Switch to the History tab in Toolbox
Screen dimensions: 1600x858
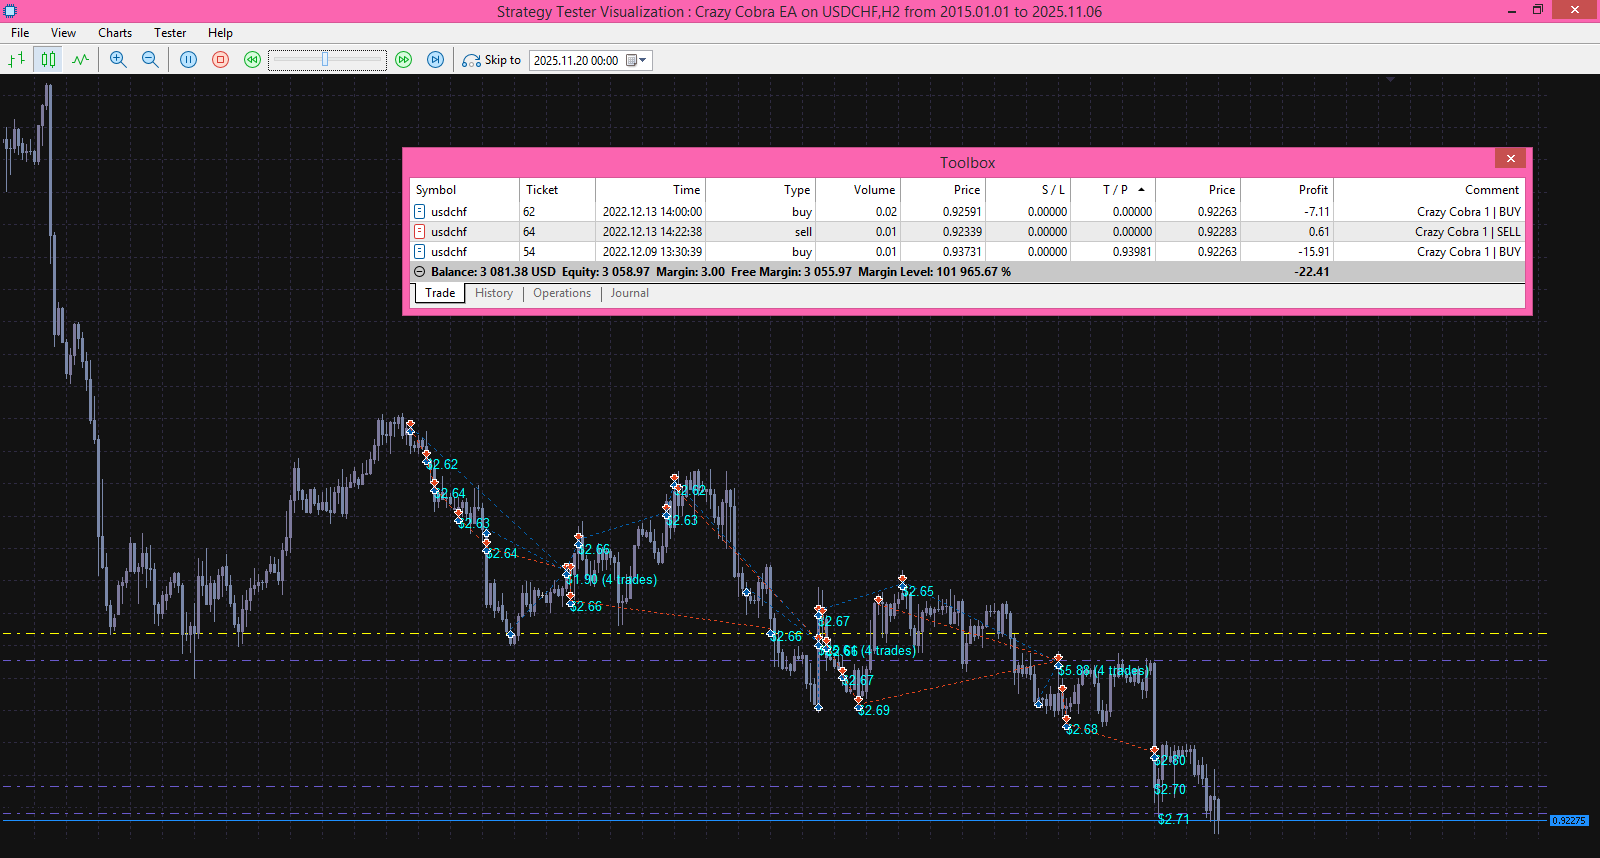(493, 293)
